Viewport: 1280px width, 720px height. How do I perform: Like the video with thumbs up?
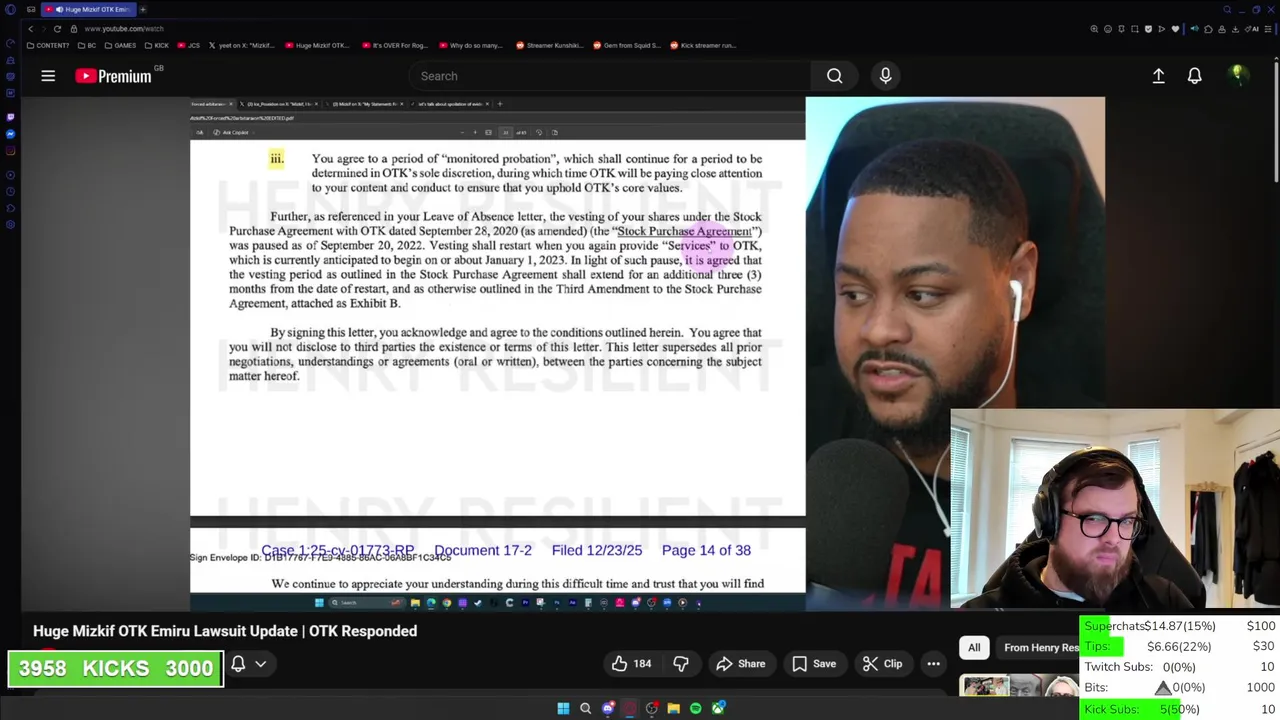click(x=631, y=664)
